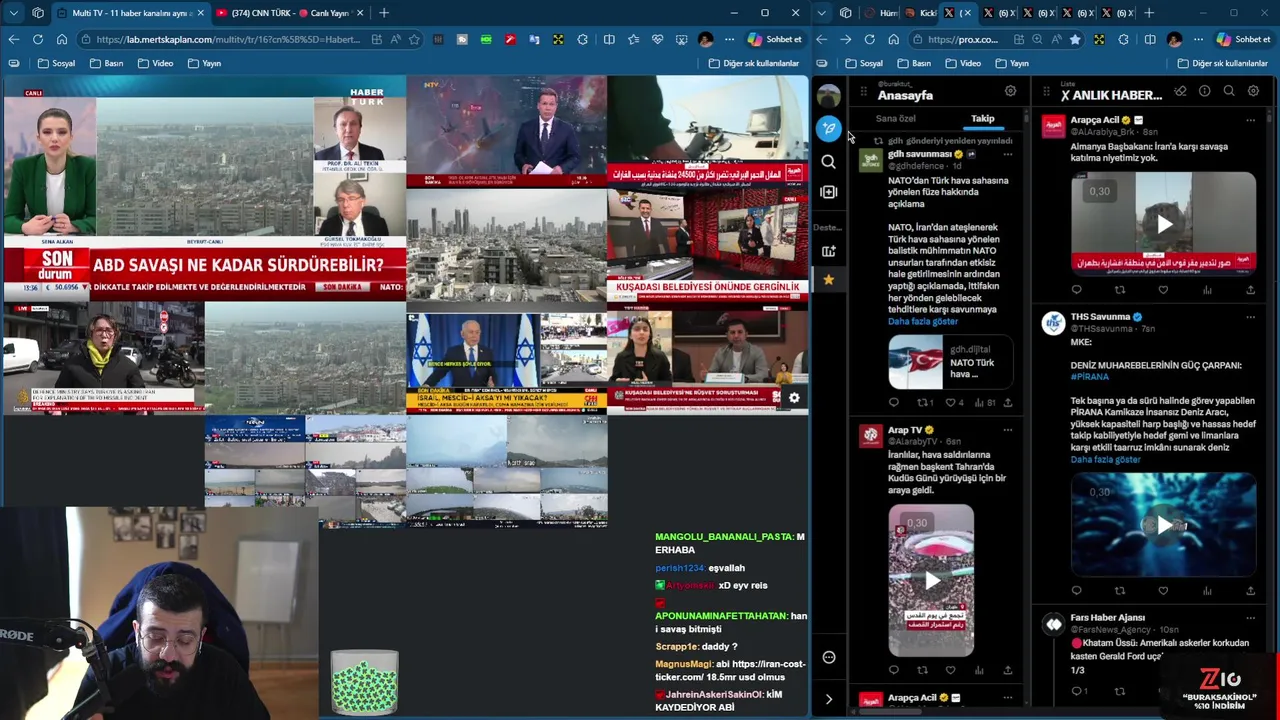
Task: Expand the X Pro sidebar with bottom chevron
Action: (x=828, y=699)
